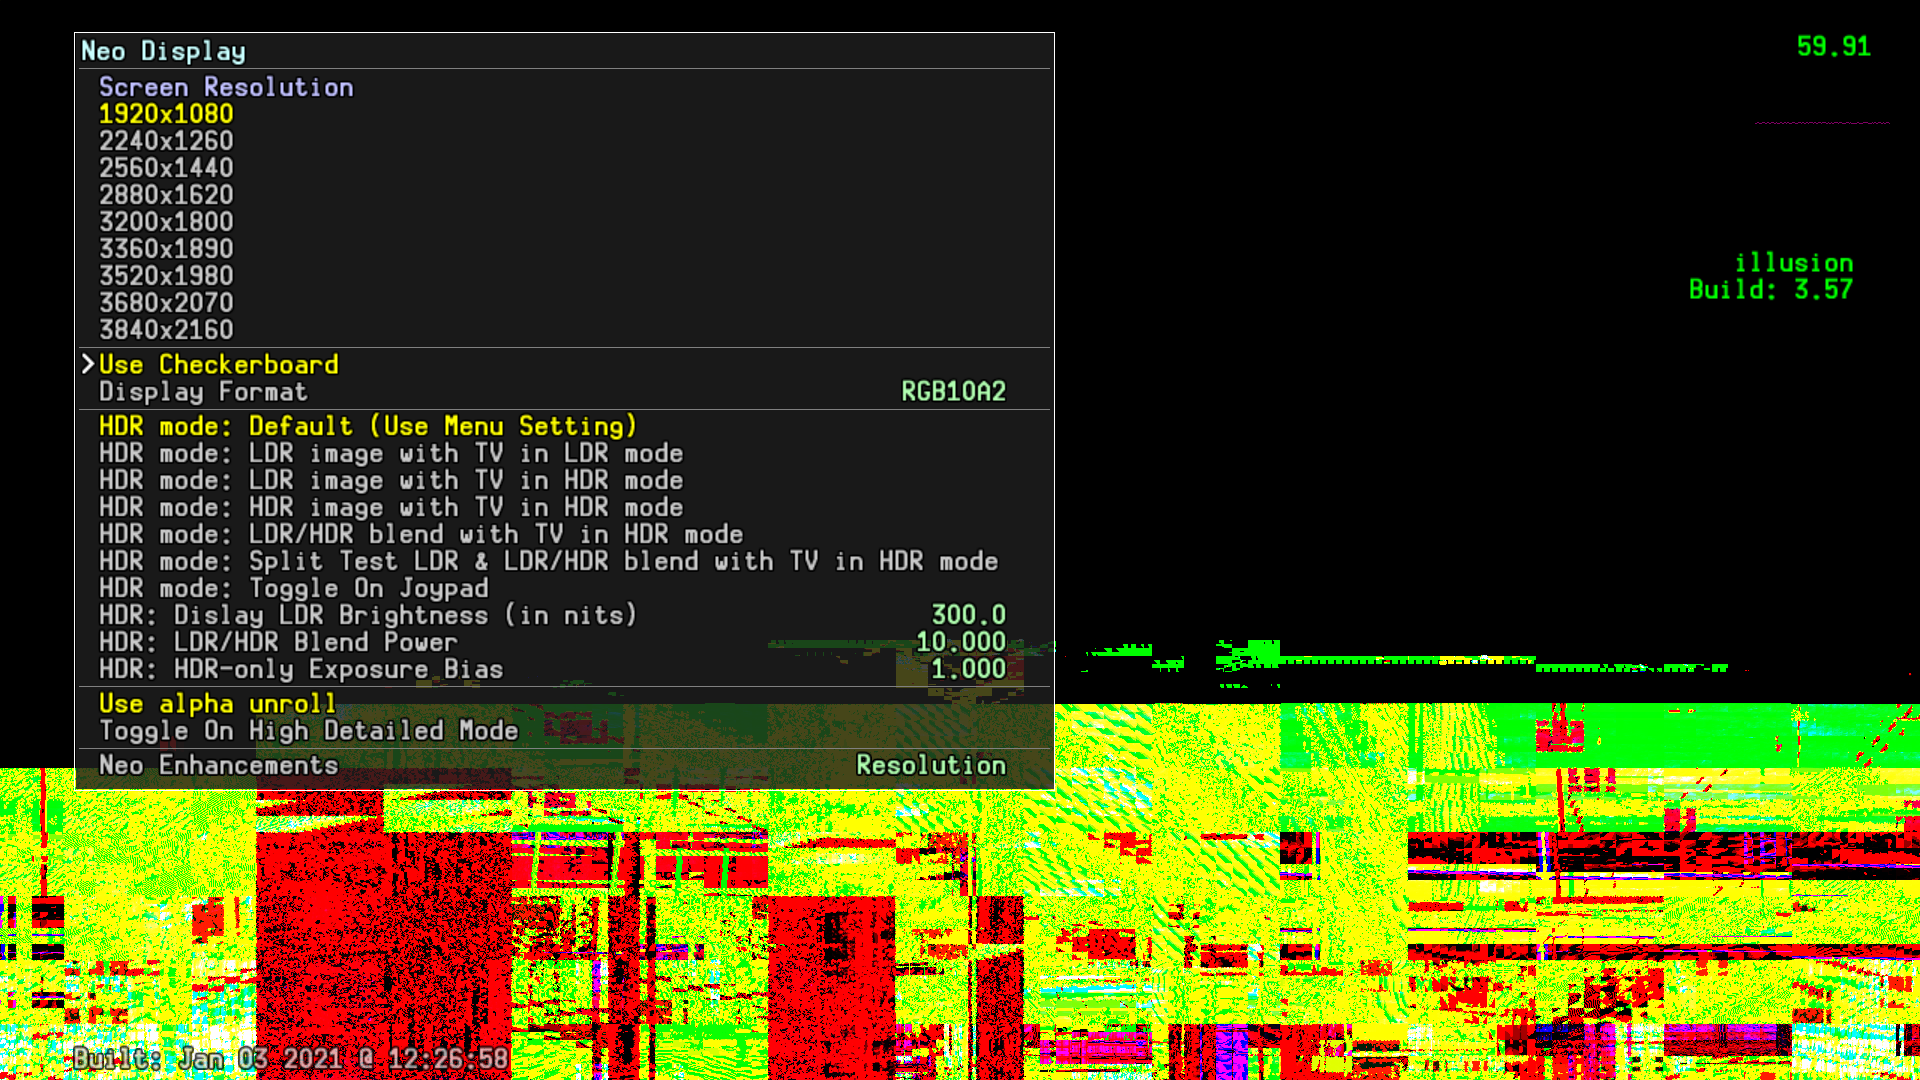Select HDR mode Split Test LDR & LDR/HDR blend
Image resolution: width=1920 pixels, height=1080 pixels.
coord(548,562)
